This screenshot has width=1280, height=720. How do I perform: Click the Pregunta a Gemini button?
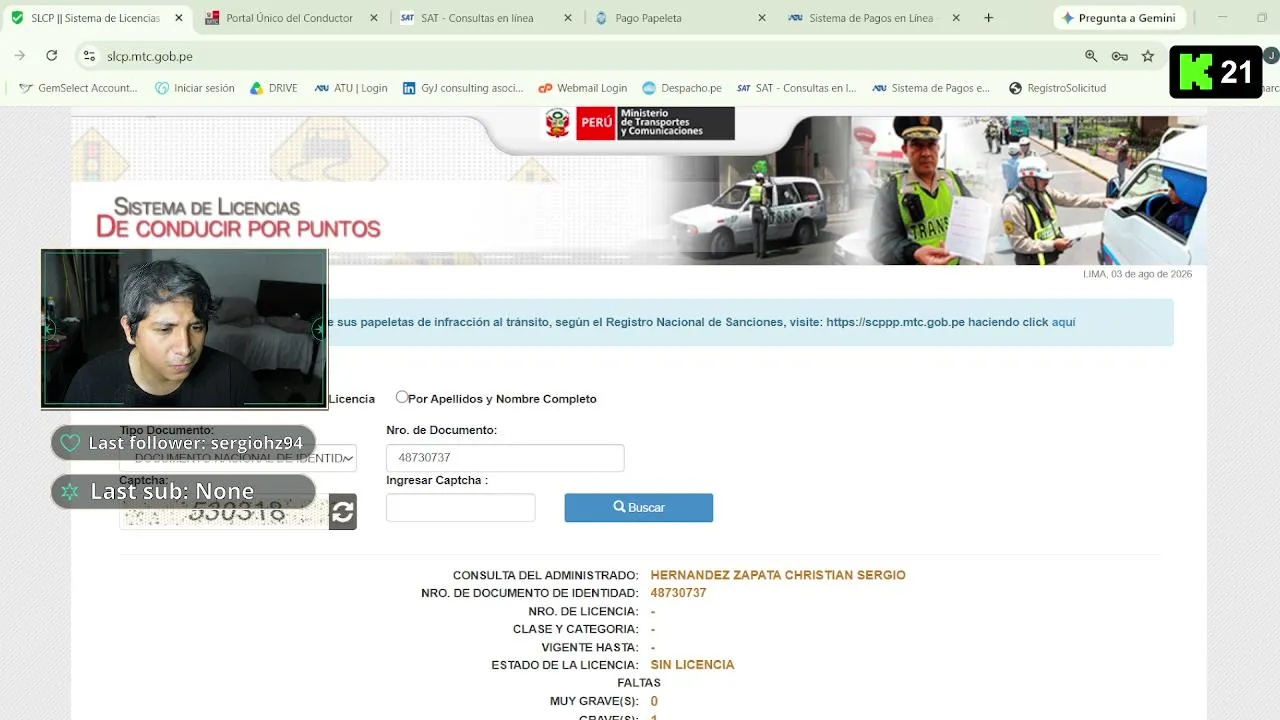click(1119, 18)
